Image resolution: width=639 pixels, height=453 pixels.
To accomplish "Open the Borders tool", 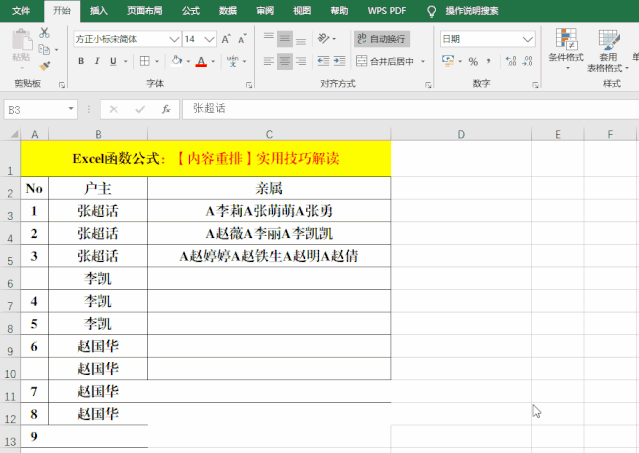I will click(x=146, y=61).
